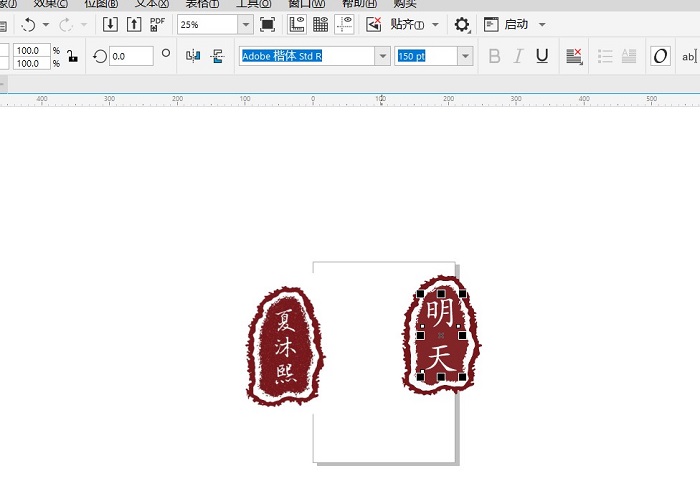The image size is (700, 481).
Task: Open the 帮助 menu
Action: [359, 4]
